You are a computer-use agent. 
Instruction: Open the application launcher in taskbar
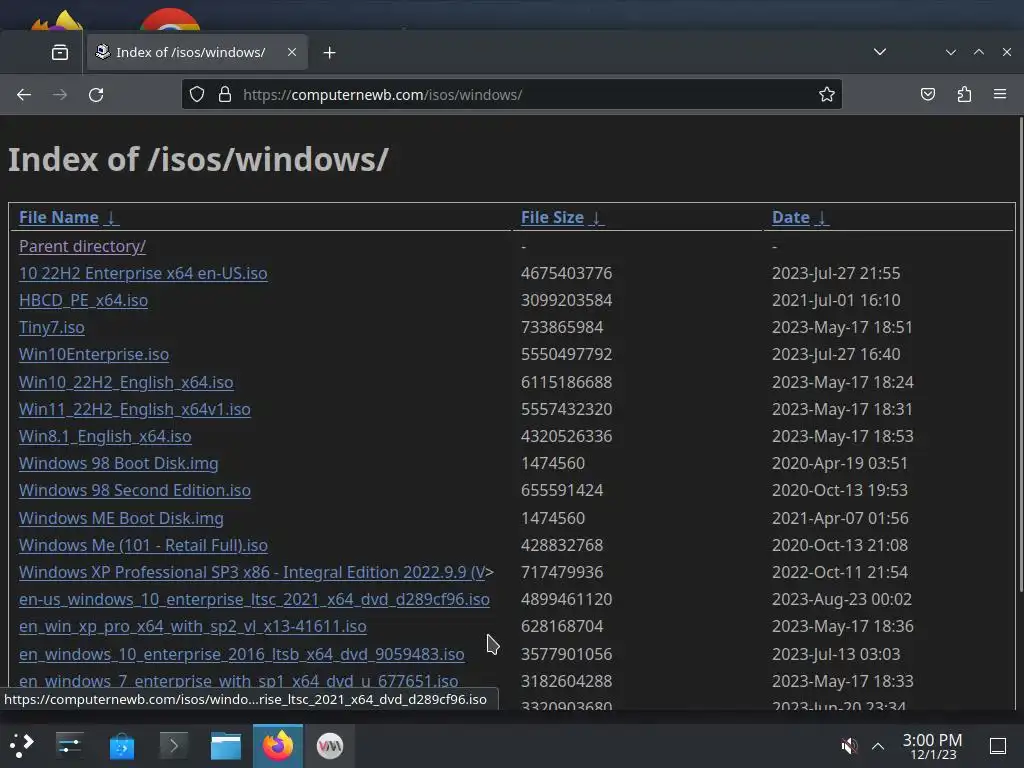[x=21, y=745]
